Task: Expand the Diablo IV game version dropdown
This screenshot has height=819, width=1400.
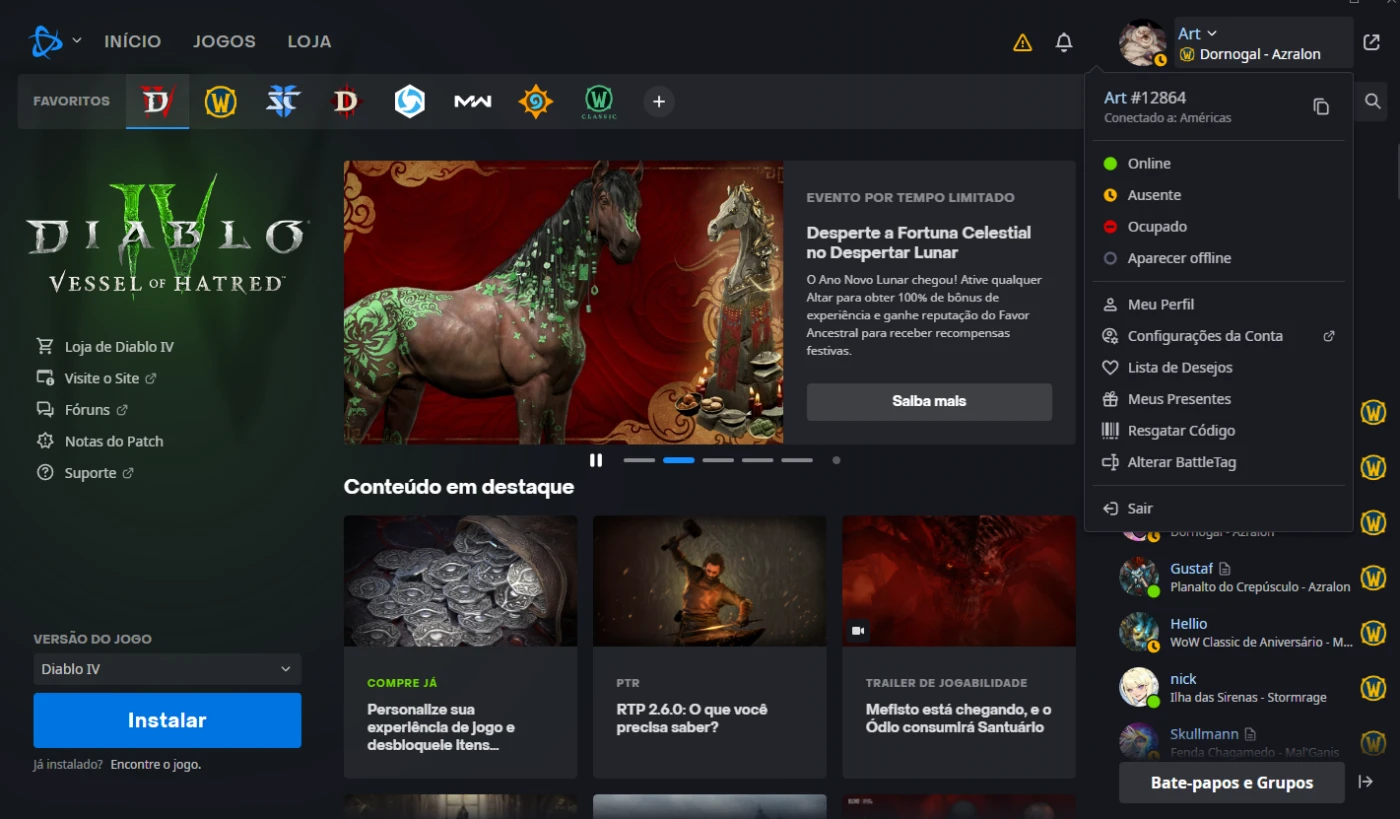Action: (167, 669)
